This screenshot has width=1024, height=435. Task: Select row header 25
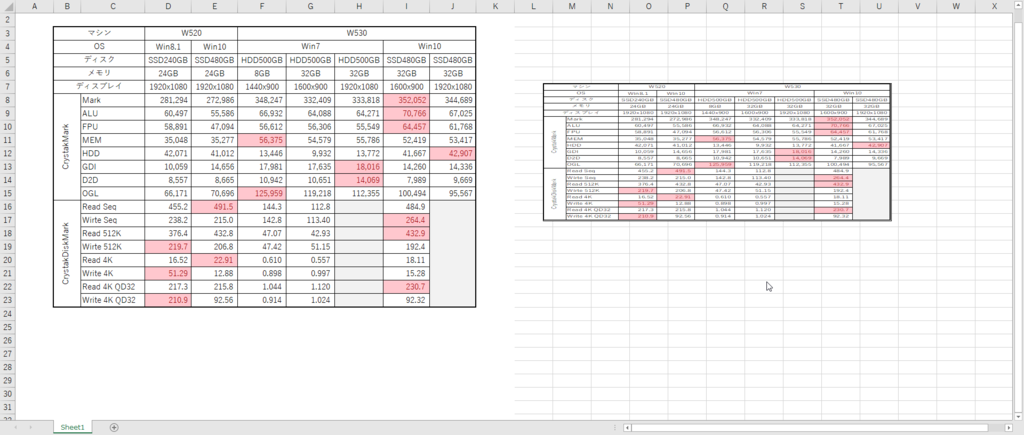[7, 327]
